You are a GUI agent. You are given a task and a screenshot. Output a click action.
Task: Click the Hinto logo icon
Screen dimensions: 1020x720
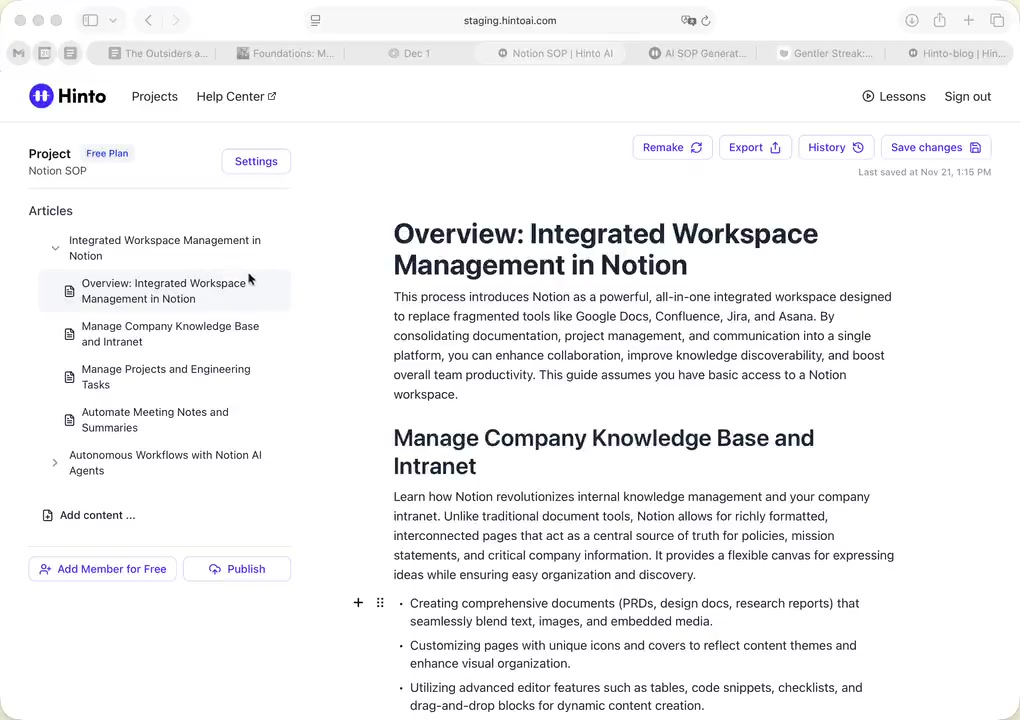(41, 96)
